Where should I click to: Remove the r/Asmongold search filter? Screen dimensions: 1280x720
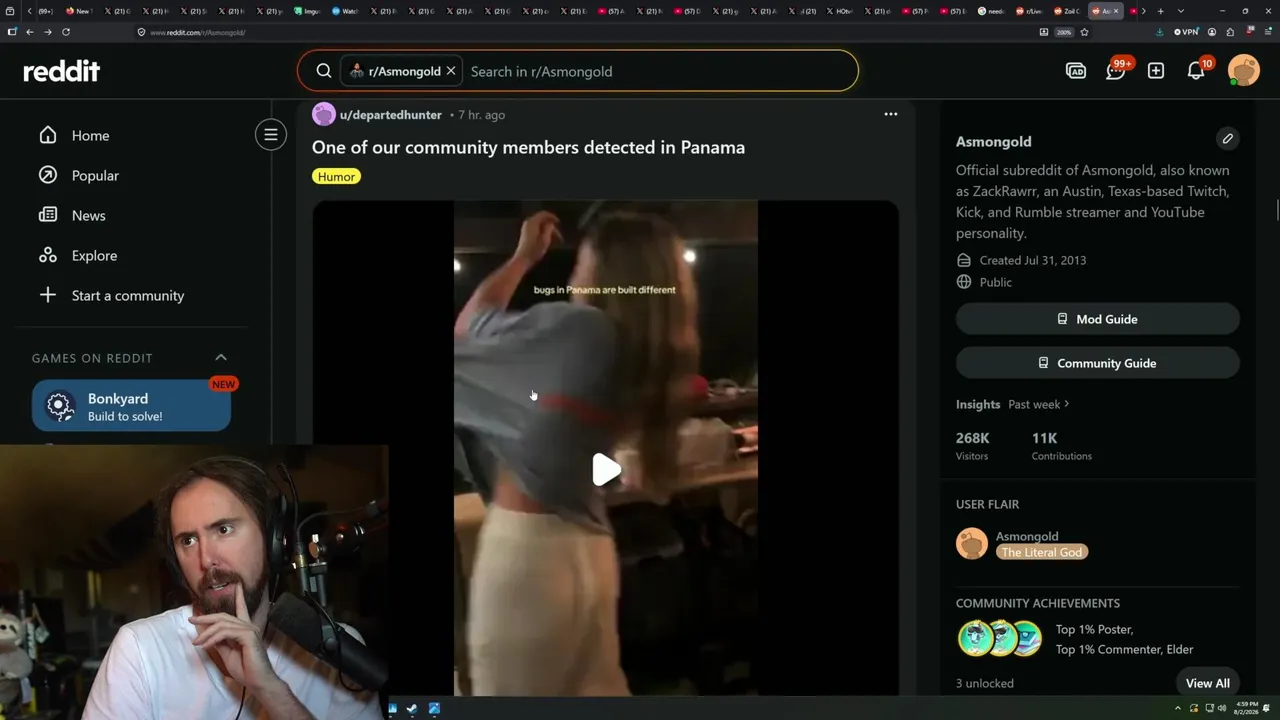pyautogui.click(x=451, y=71)
